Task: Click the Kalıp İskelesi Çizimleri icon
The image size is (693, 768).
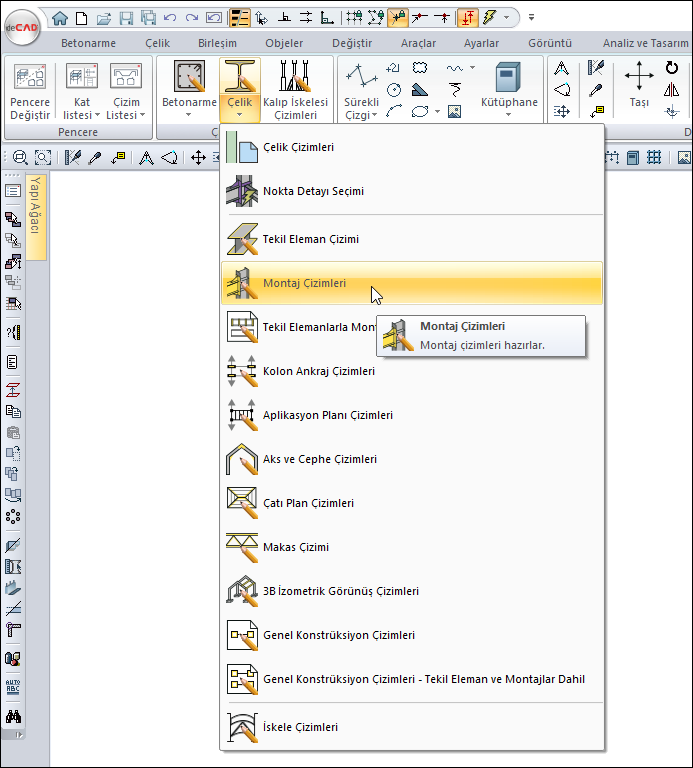Action: coord(295,79)
